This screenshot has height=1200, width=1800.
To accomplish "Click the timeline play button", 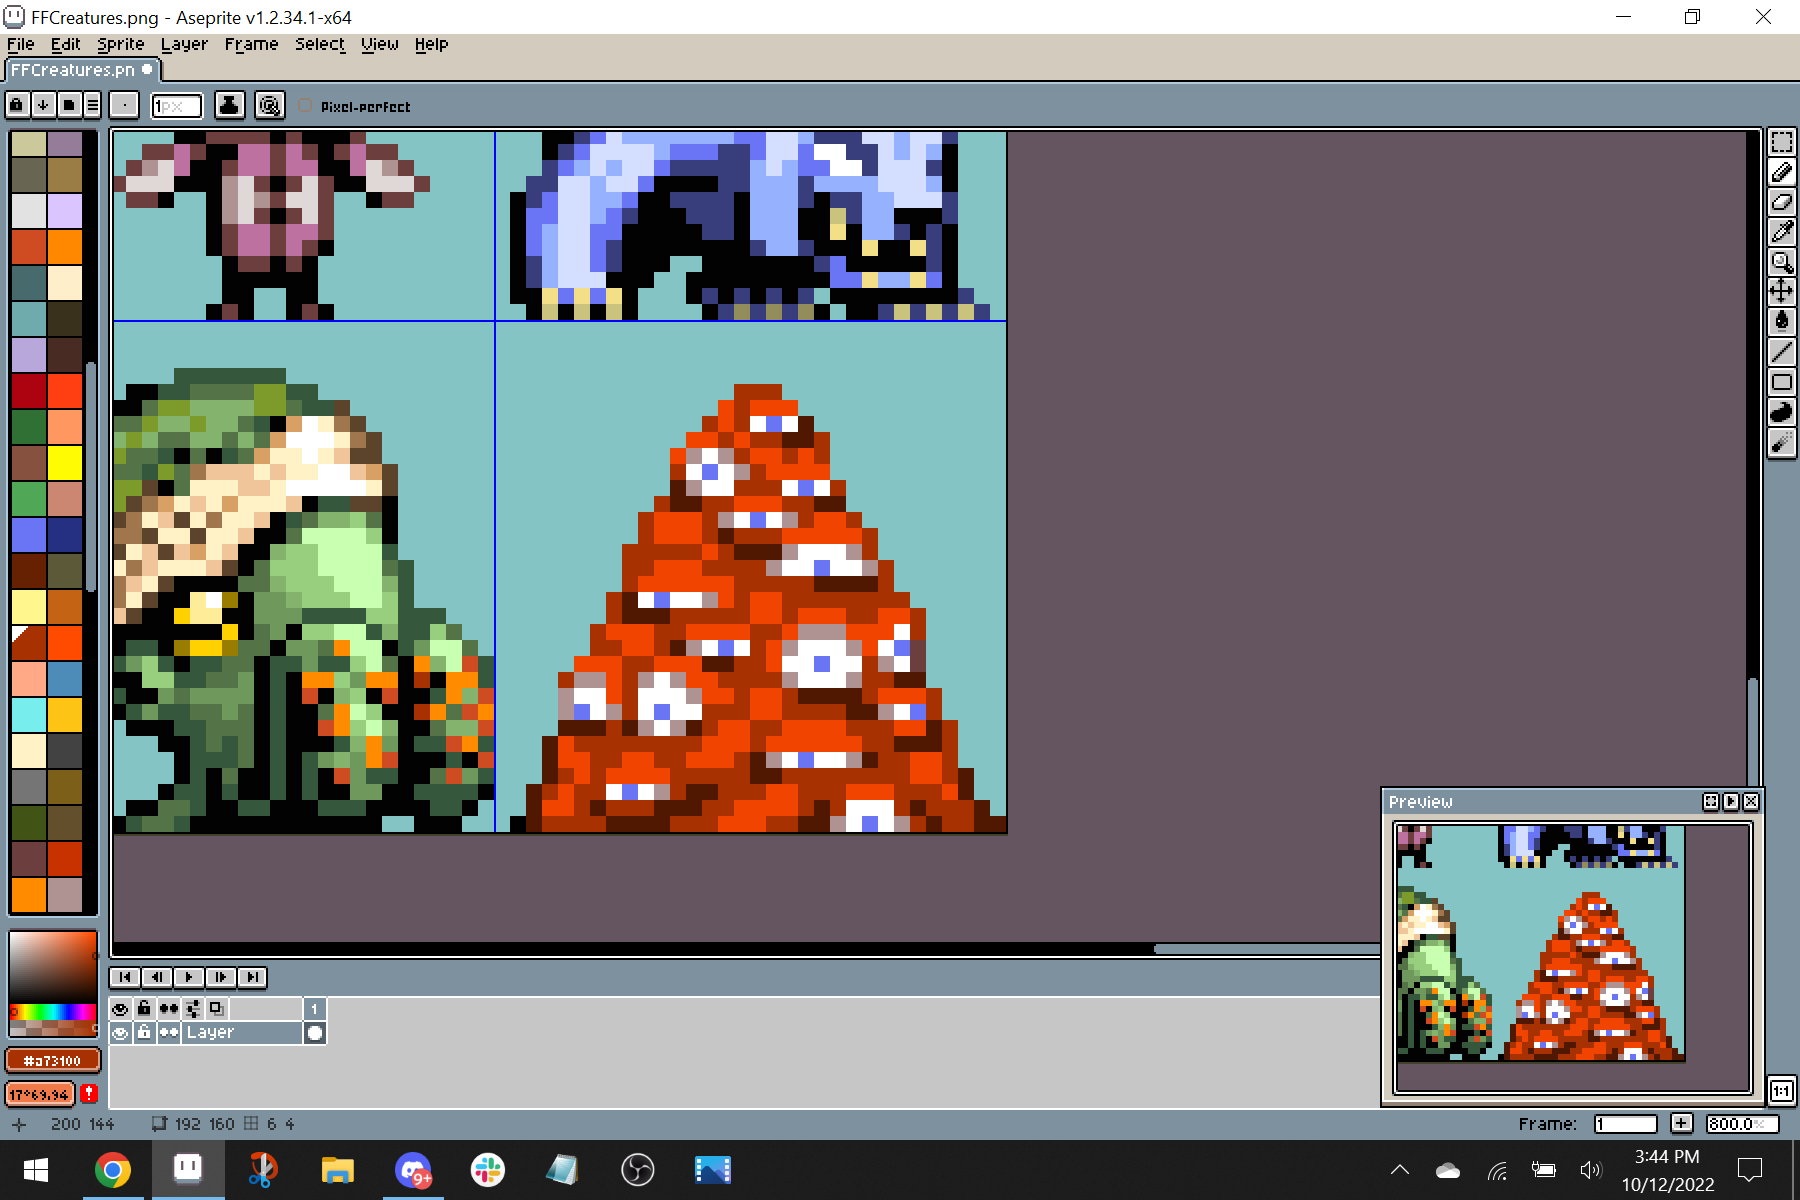I will (x=188, y=977).
